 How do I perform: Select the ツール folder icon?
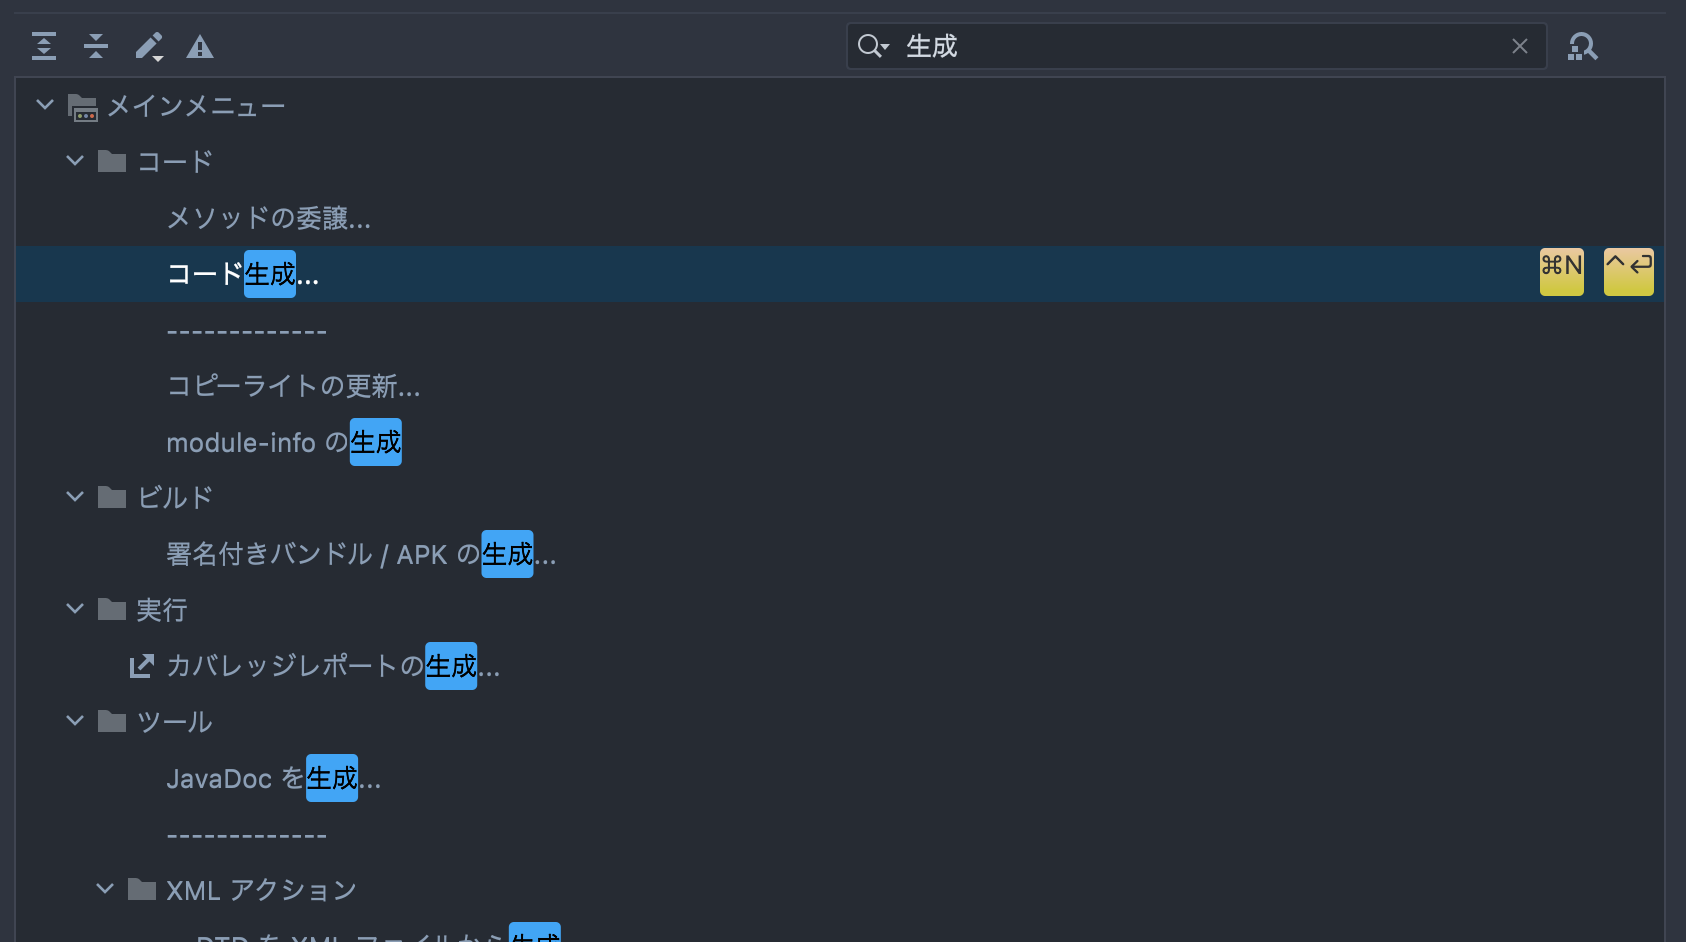[112, 721]
